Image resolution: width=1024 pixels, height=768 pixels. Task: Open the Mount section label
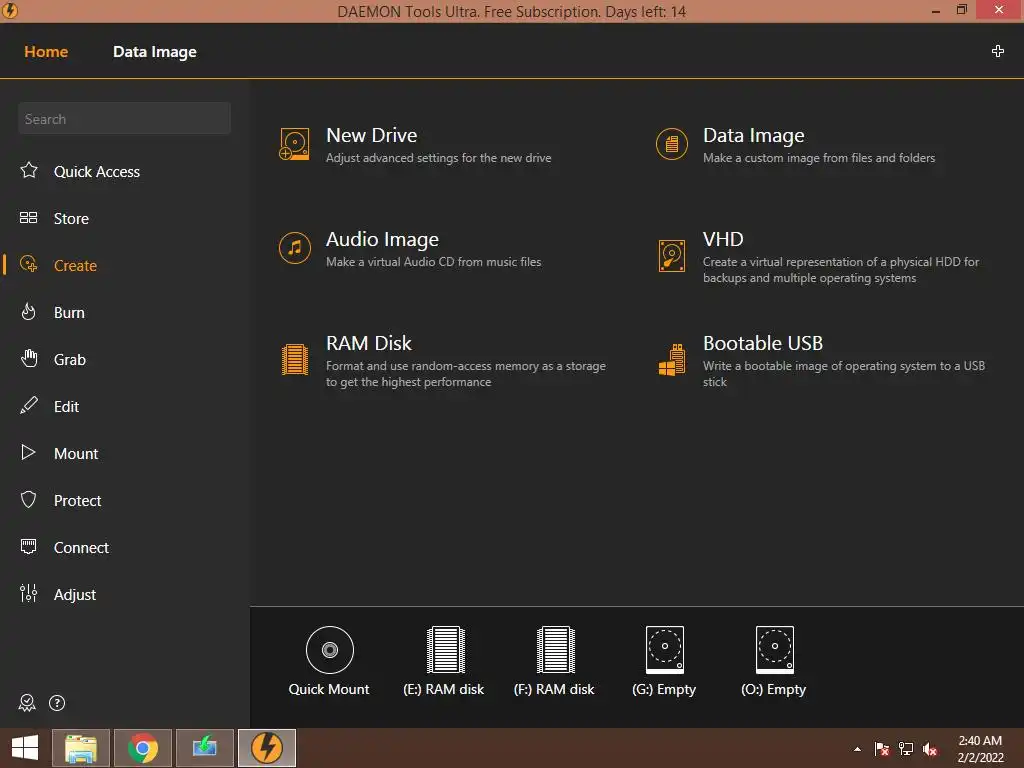coord(76,454)
